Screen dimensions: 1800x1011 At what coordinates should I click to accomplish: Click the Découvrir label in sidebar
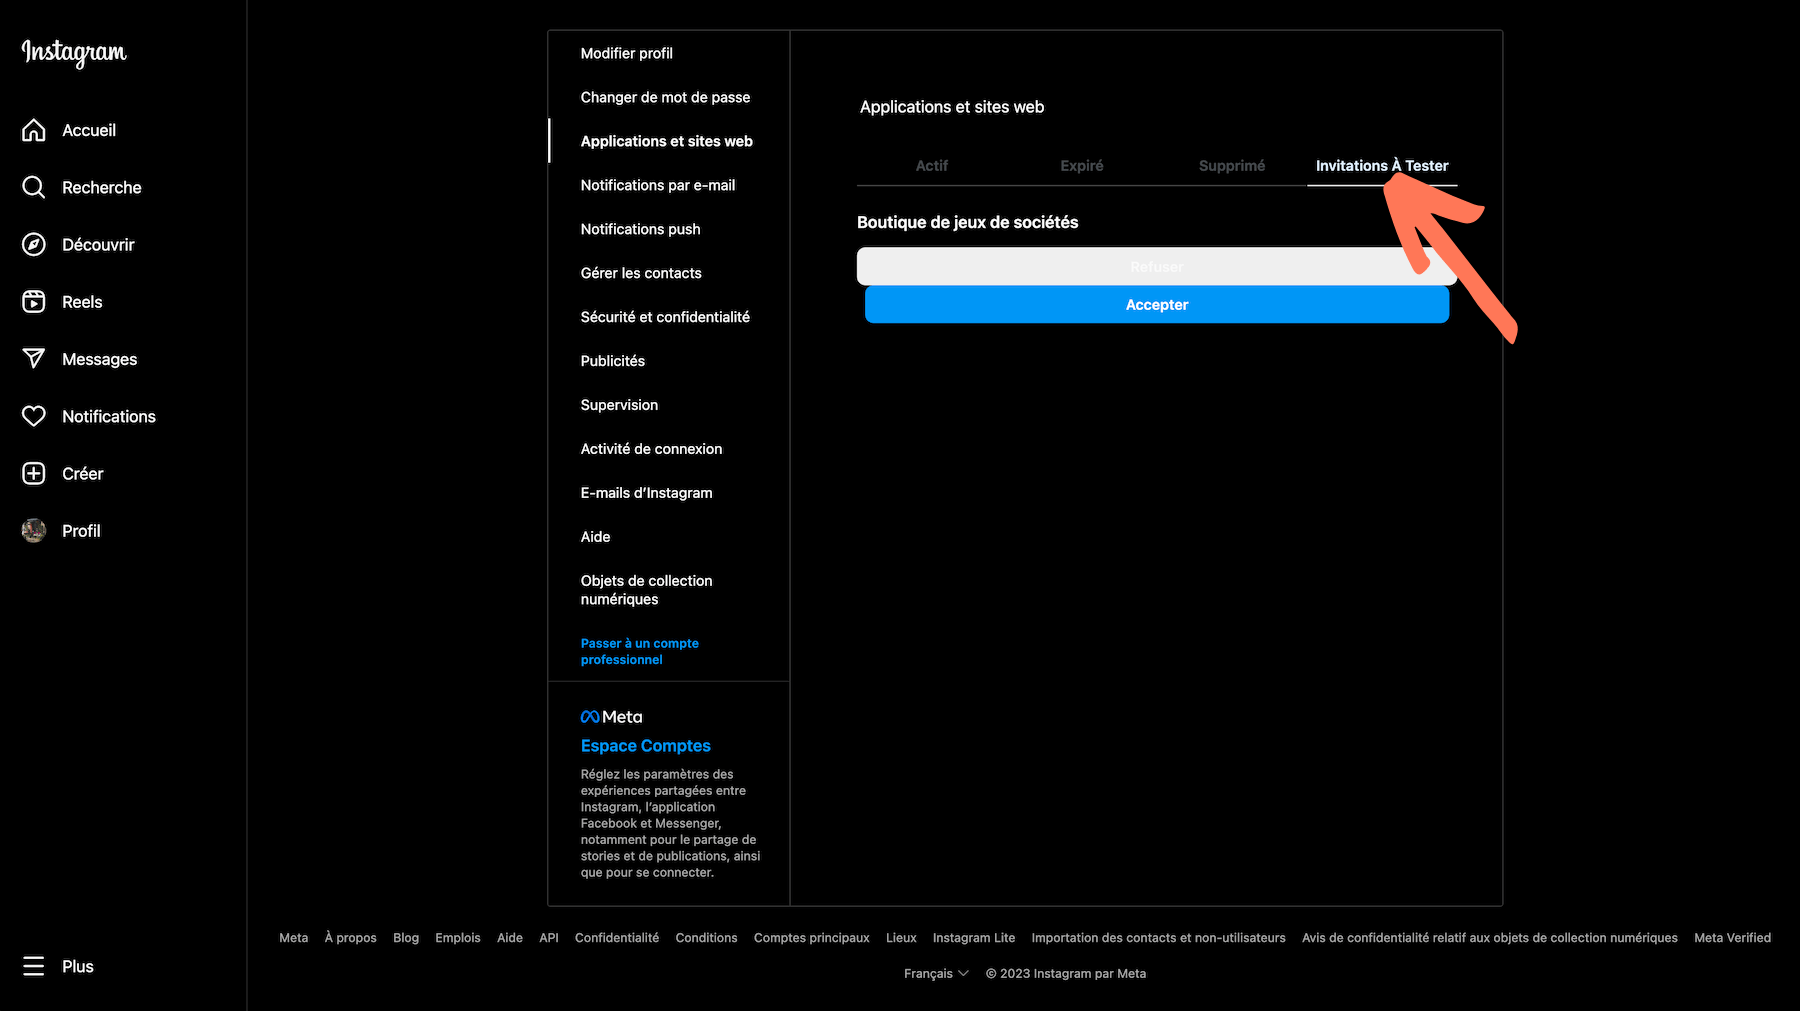(98, 244)
